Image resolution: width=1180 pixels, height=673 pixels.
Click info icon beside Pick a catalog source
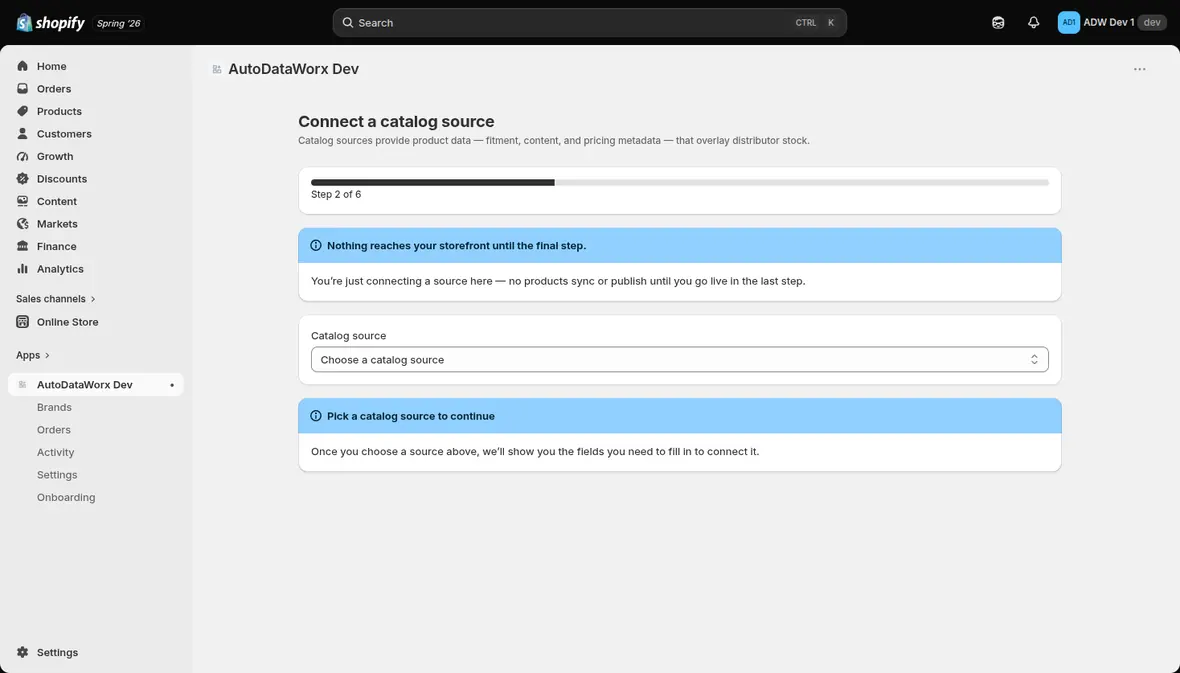coord(316,416)
